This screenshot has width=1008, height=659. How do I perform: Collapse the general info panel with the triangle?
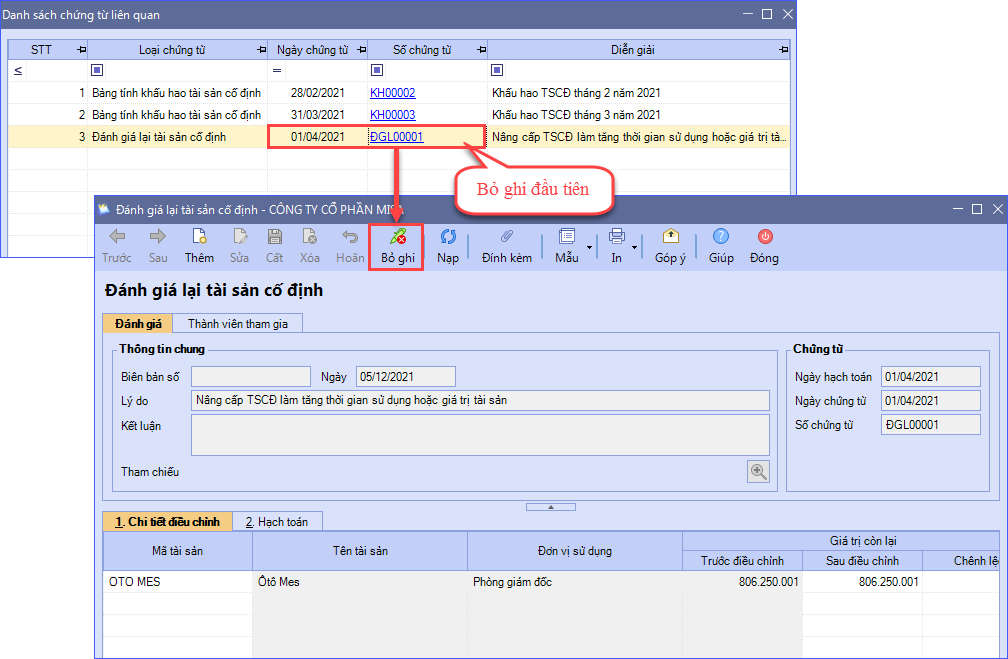pos(549,507)
